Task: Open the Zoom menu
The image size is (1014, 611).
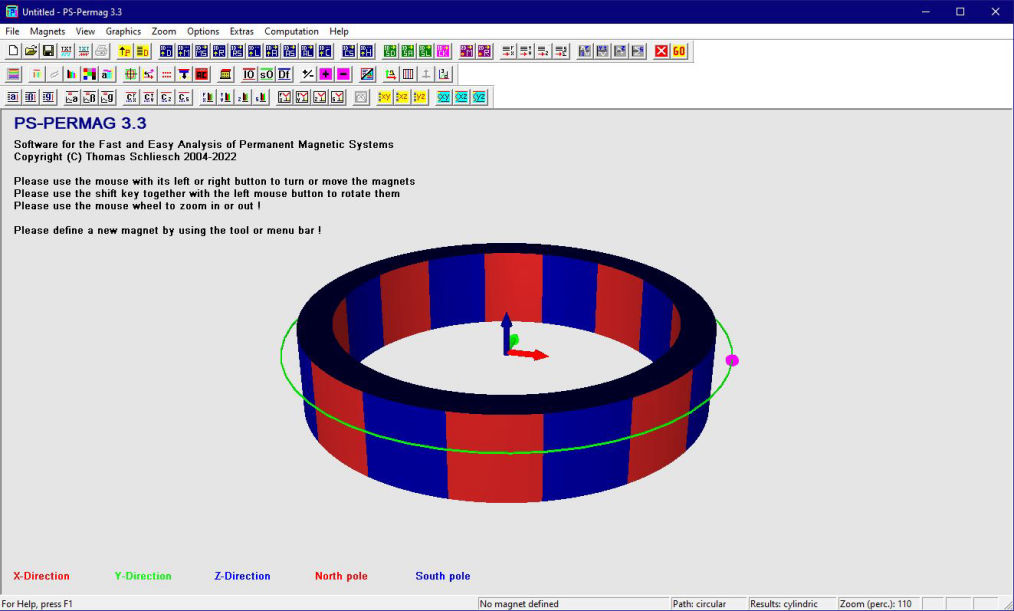Action: 163,31
